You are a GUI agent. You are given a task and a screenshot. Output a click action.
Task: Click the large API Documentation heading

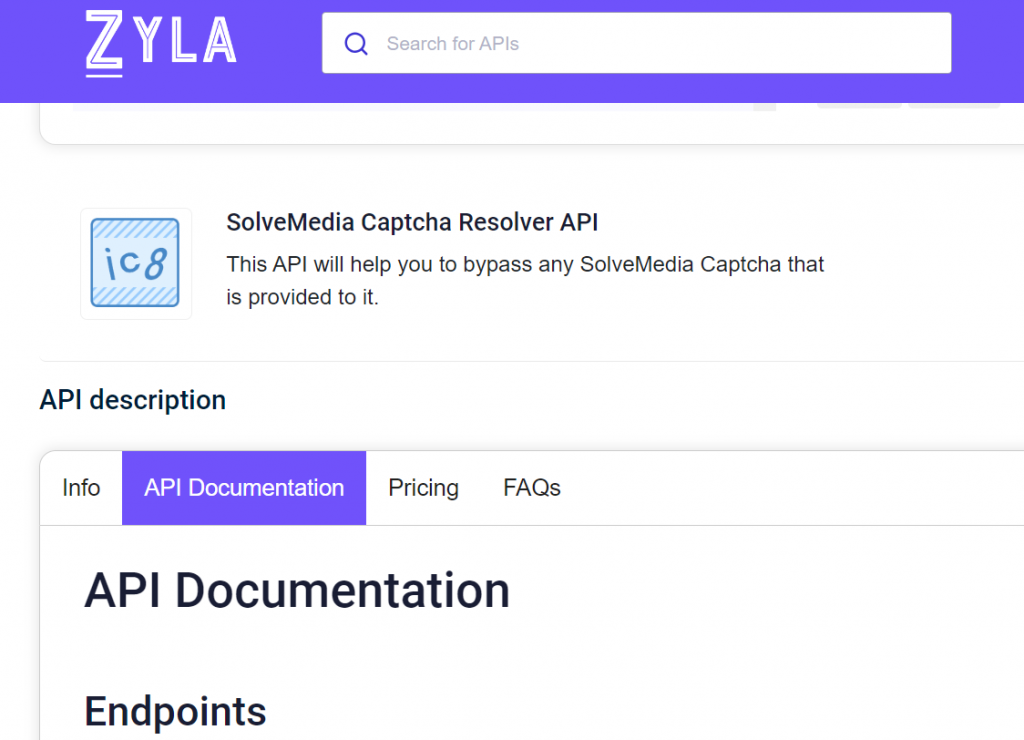pyautogui.click(x=296, y=590)
